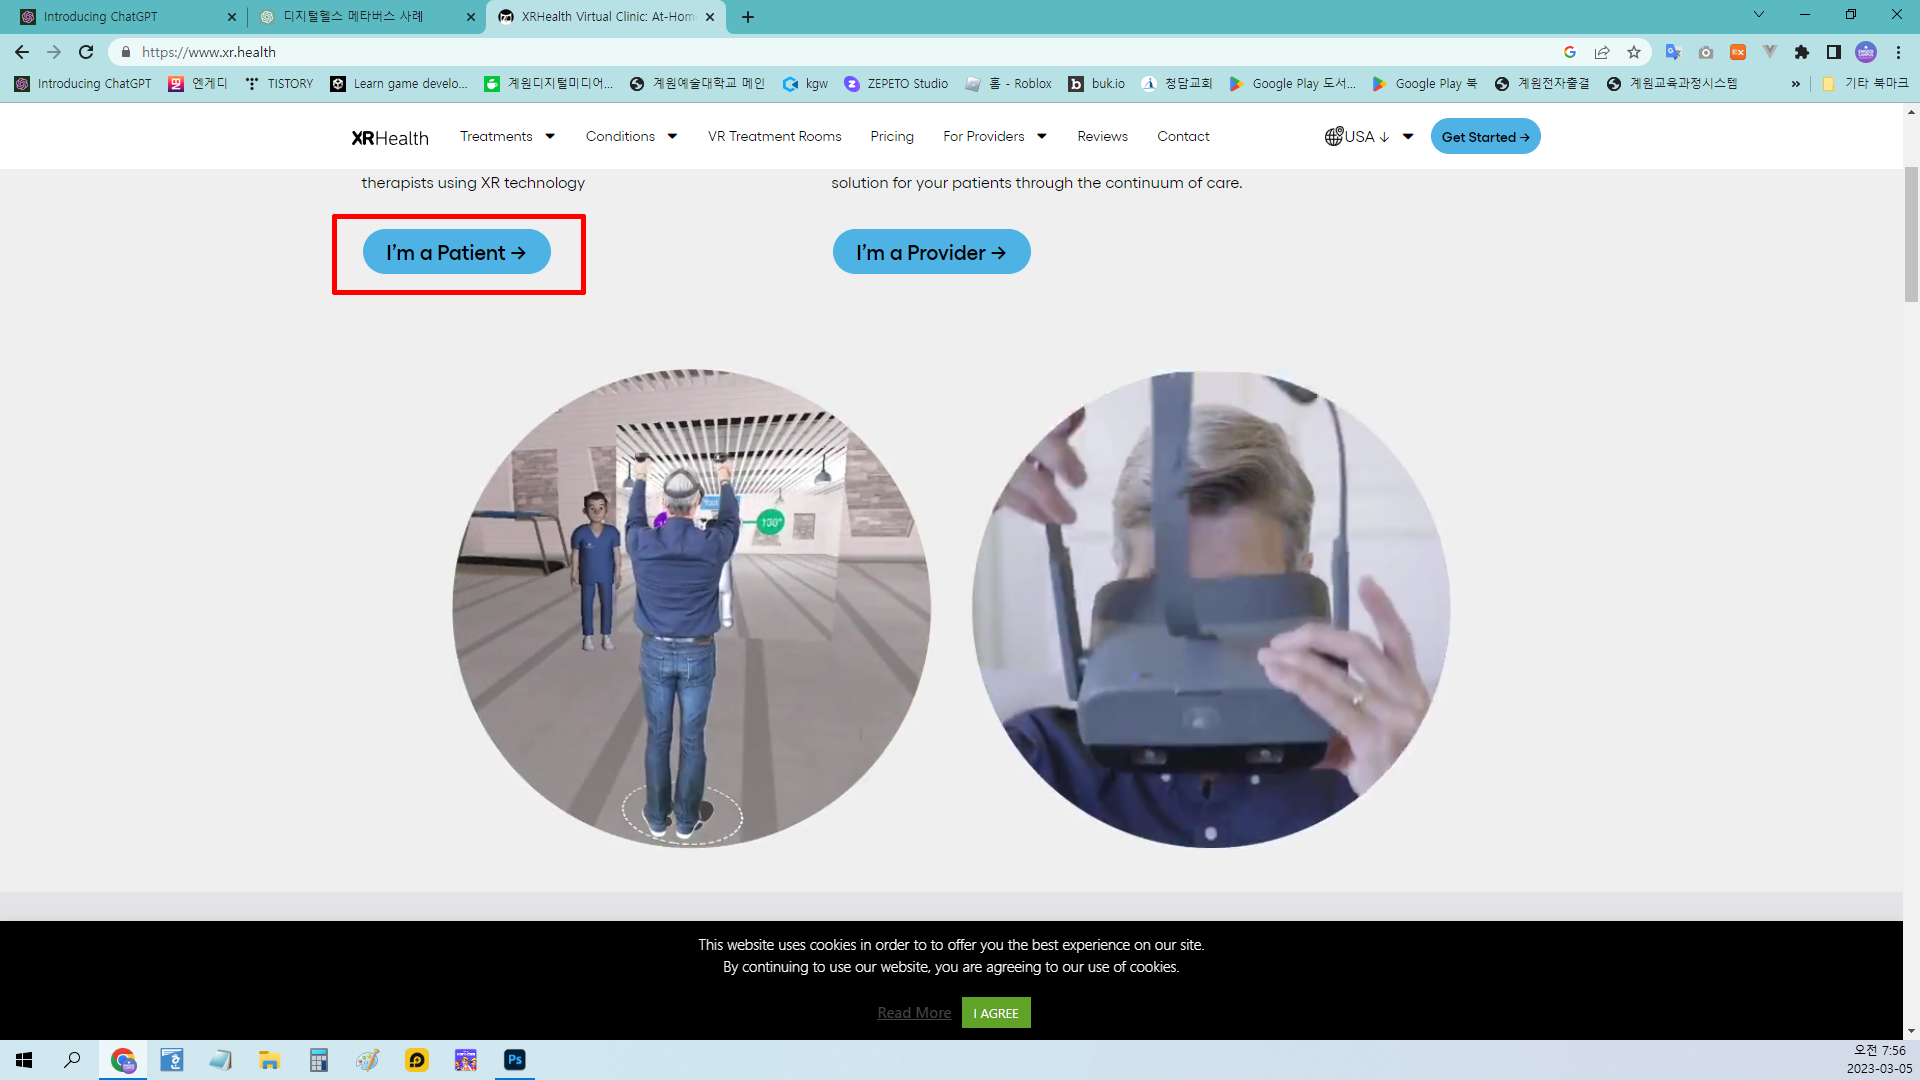
Task: Click the Get Started button
Action: point(1485,137)
